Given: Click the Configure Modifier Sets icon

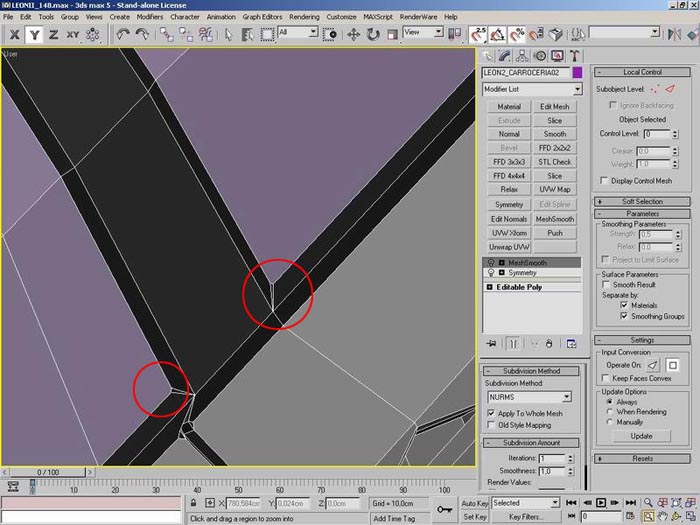Looking at the screenshot, I should click(x=571, y=342).
